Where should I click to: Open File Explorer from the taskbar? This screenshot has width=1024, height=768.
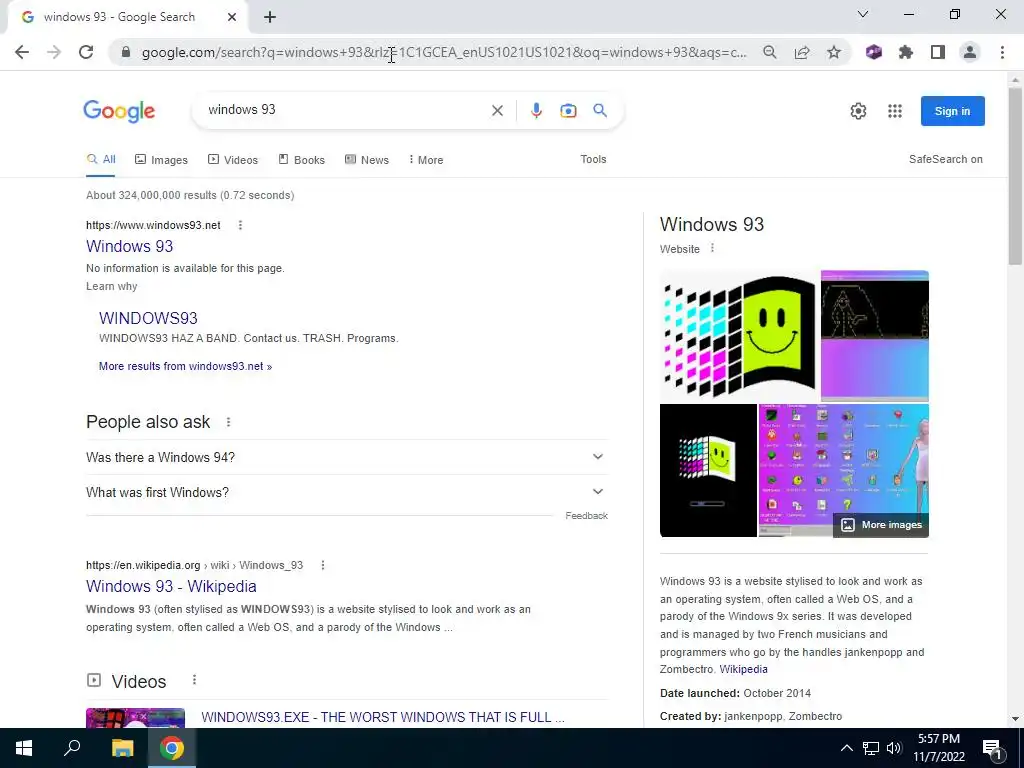pyautogui.click(x=122, y=748)
